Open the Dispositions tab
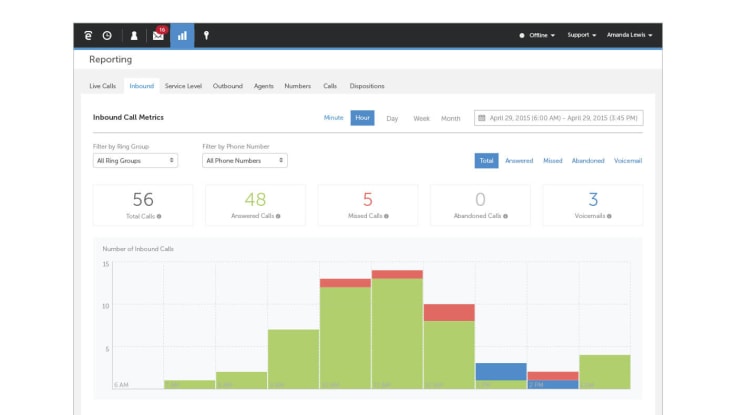 367,86
